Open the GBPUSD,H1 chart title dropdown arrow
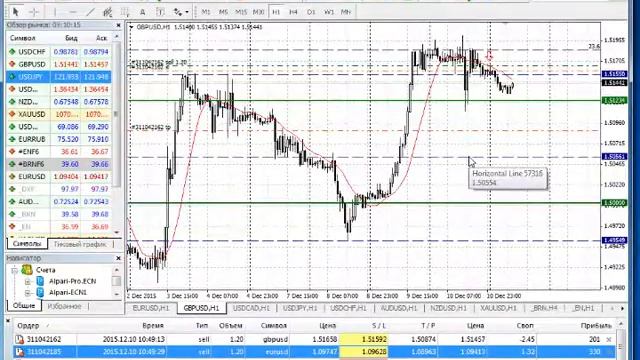Image resolution: width=640 pixels, height=360 pixels. tap(131, 27)
